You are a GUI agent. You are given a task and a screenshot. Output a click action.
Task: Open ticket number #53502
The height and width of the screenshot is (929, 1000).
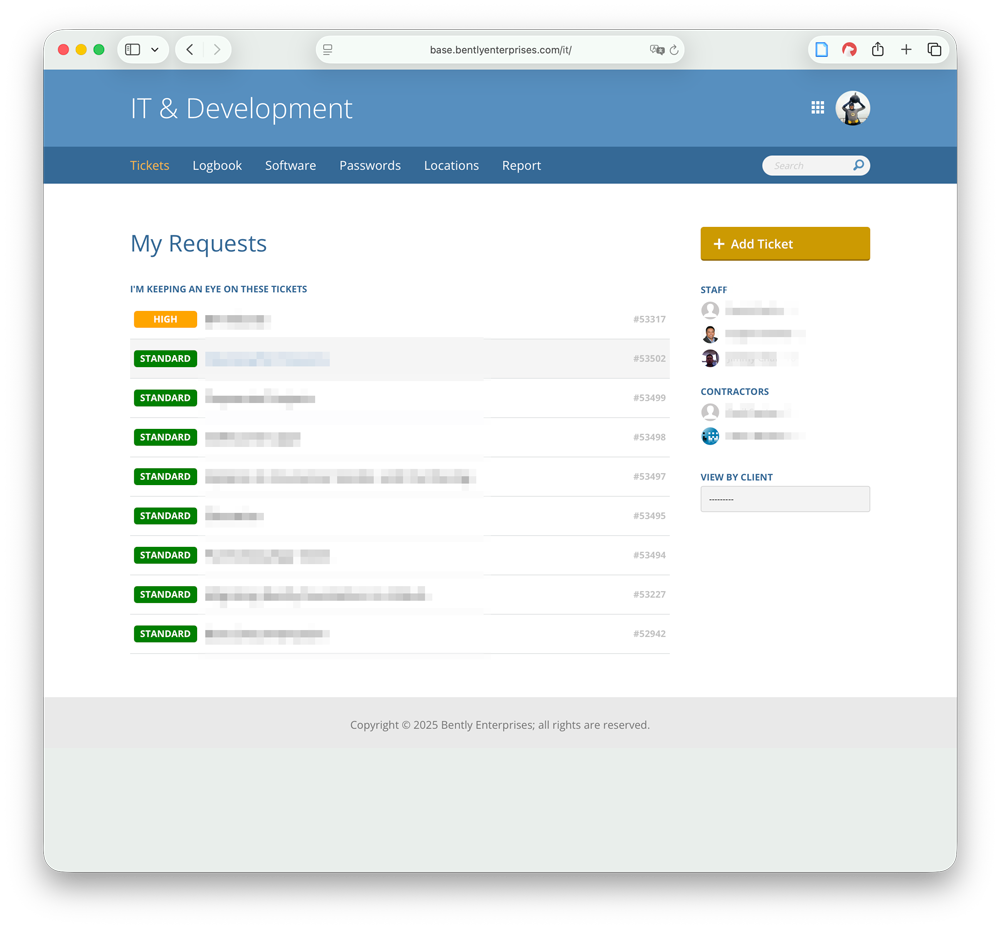[x=400, y=359]
